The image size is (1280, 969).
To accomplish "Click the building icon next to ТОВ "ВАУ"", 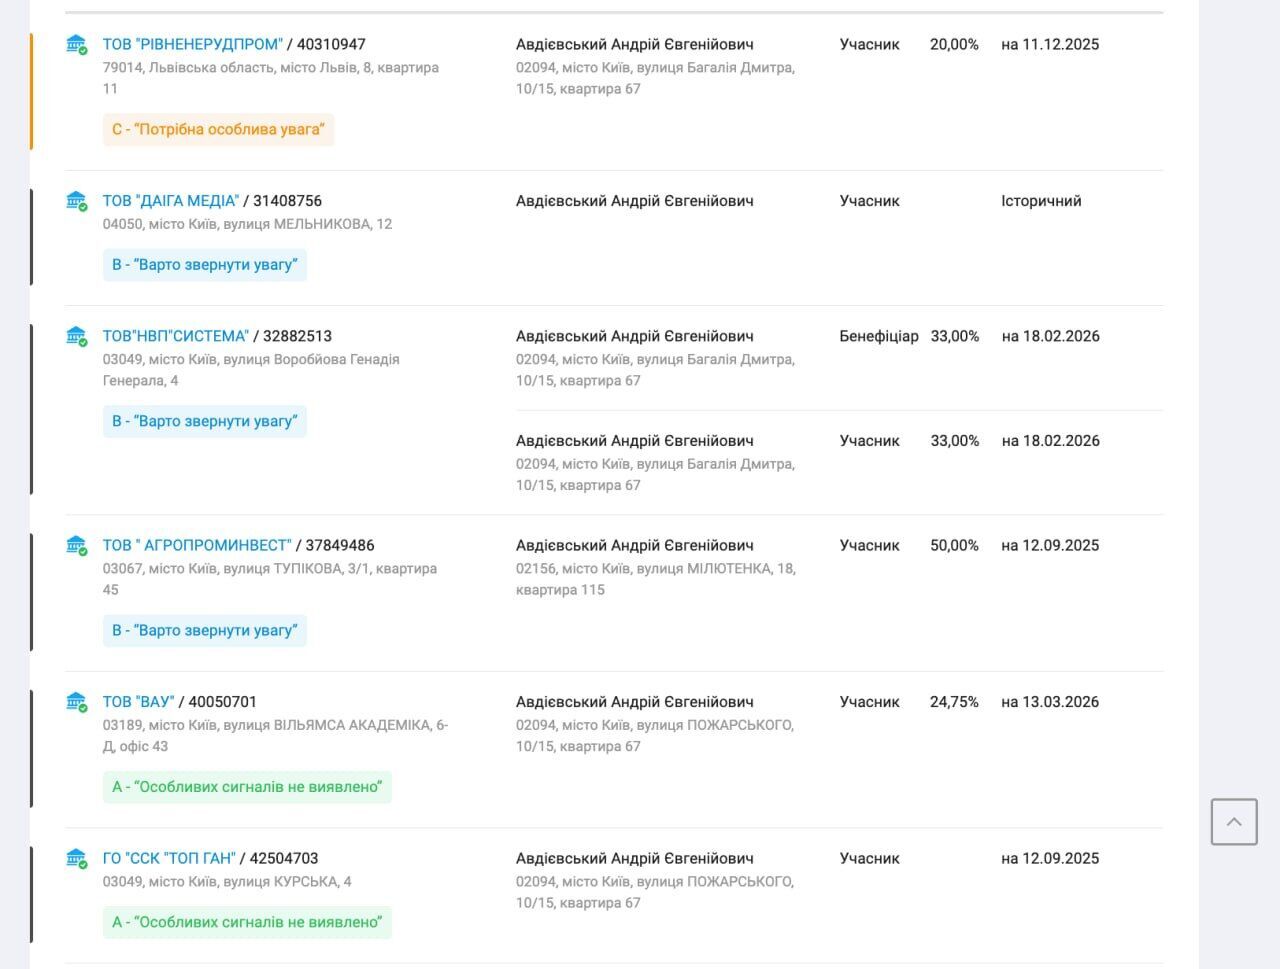I will 76,702.
